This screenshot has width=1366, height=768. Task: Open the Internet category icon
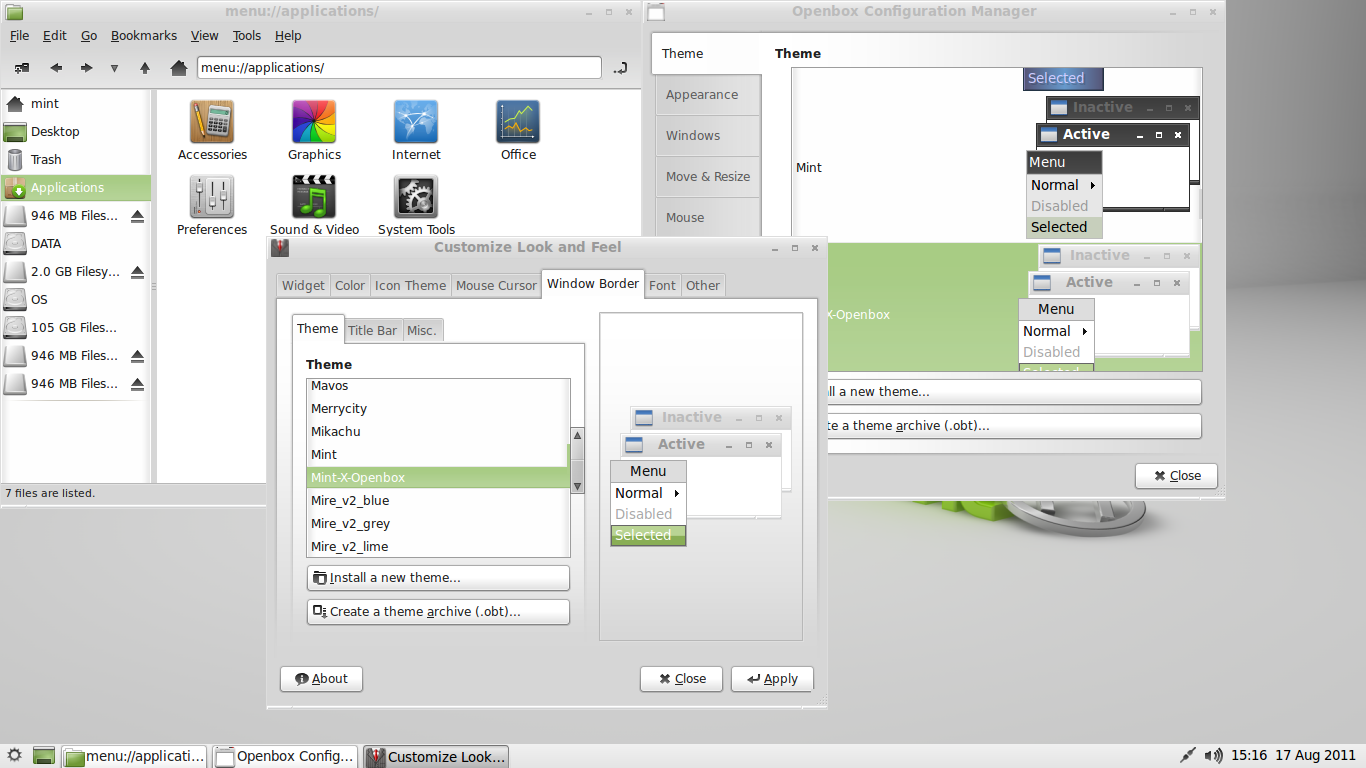[416, 122]
